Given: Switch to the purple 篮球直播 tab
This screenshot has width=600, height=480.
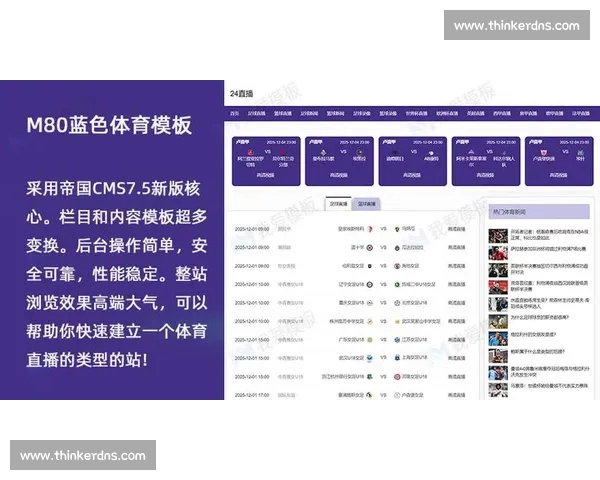Looking at the screenshot, I should coord(367,204).
